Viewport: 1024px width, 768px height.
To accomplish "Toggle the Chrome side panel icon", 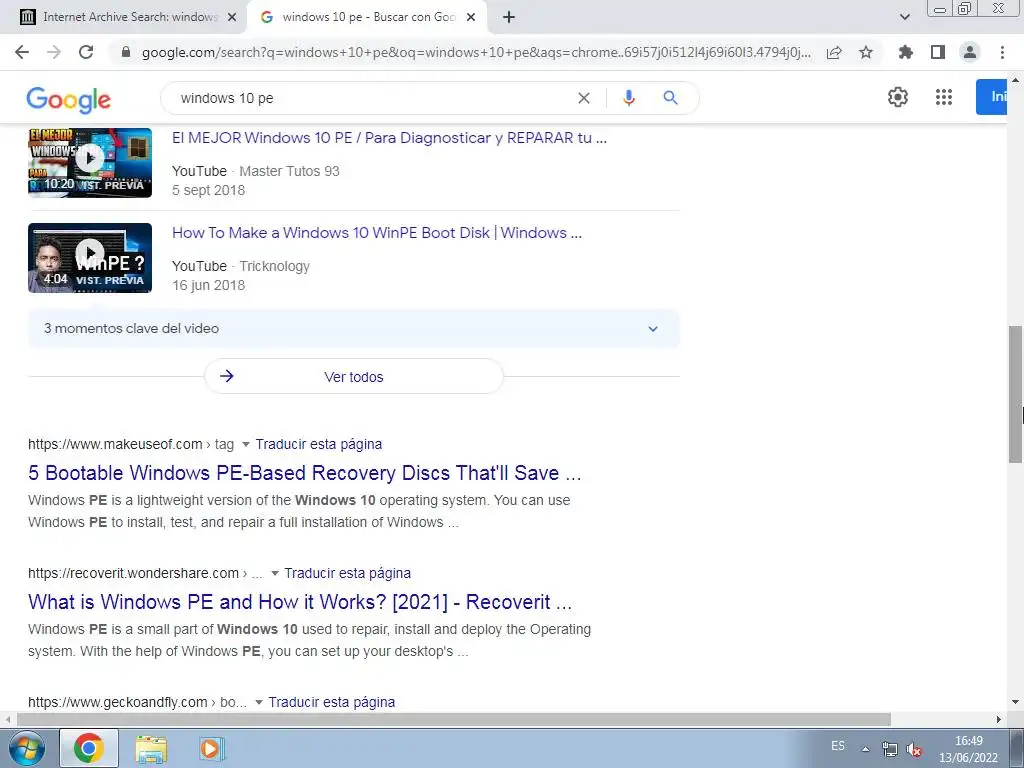I will (938, 52).
